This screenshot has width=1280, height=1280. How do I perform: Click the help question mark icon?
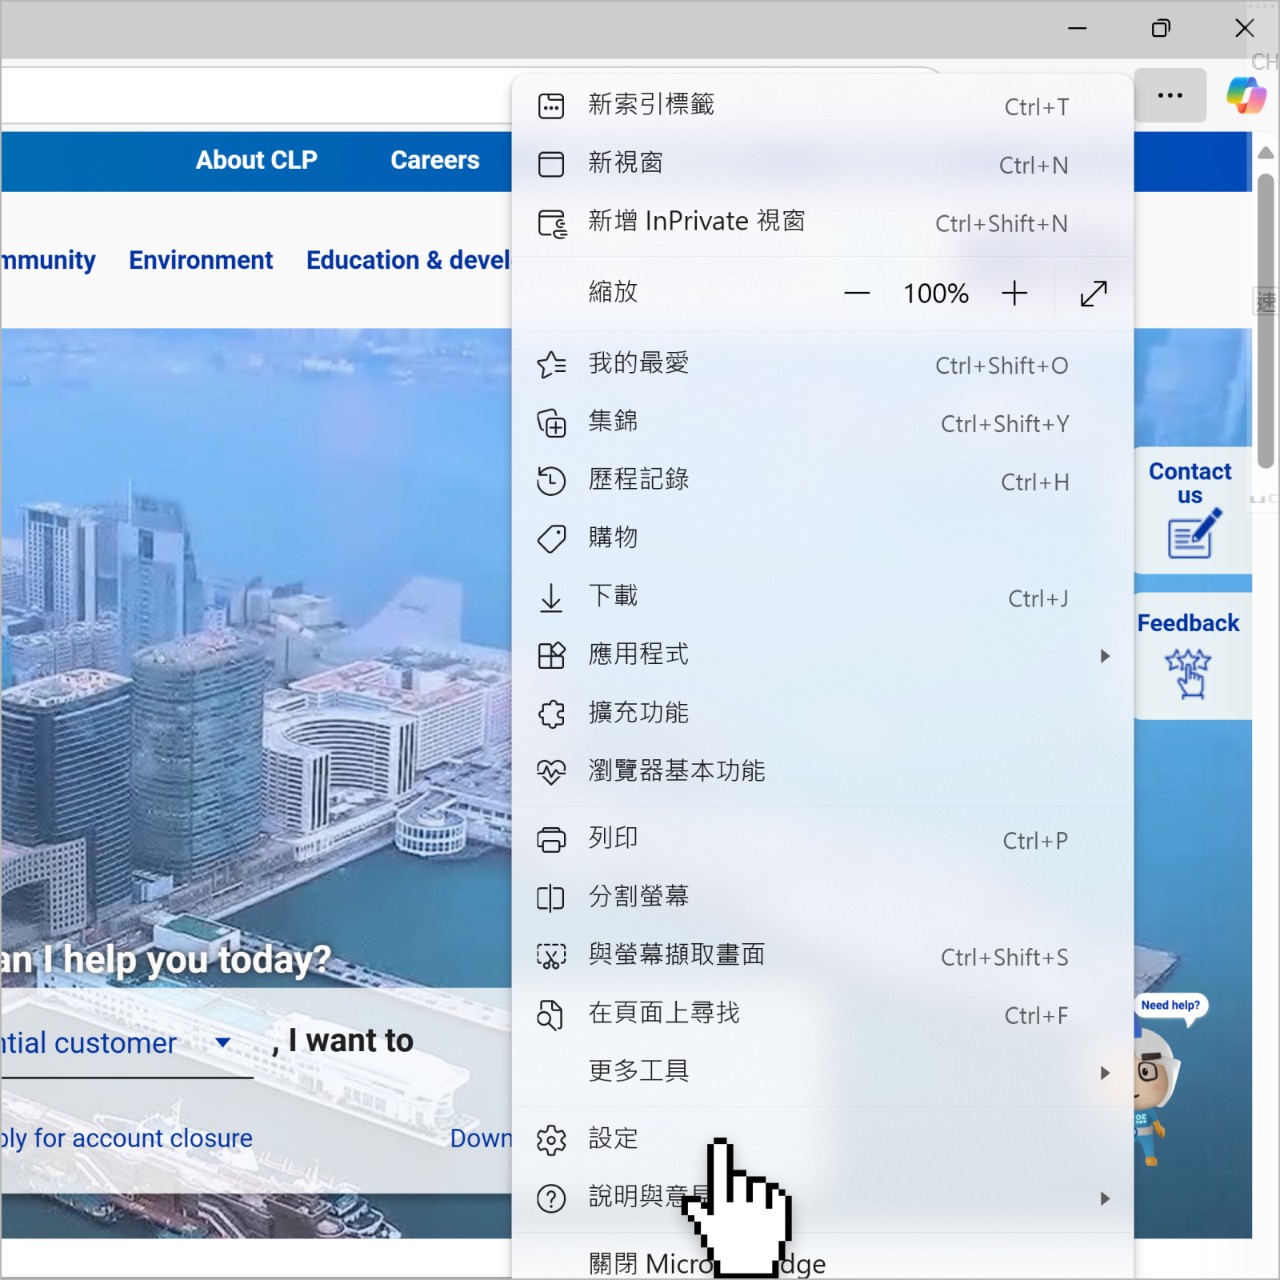click(551, 1198)
